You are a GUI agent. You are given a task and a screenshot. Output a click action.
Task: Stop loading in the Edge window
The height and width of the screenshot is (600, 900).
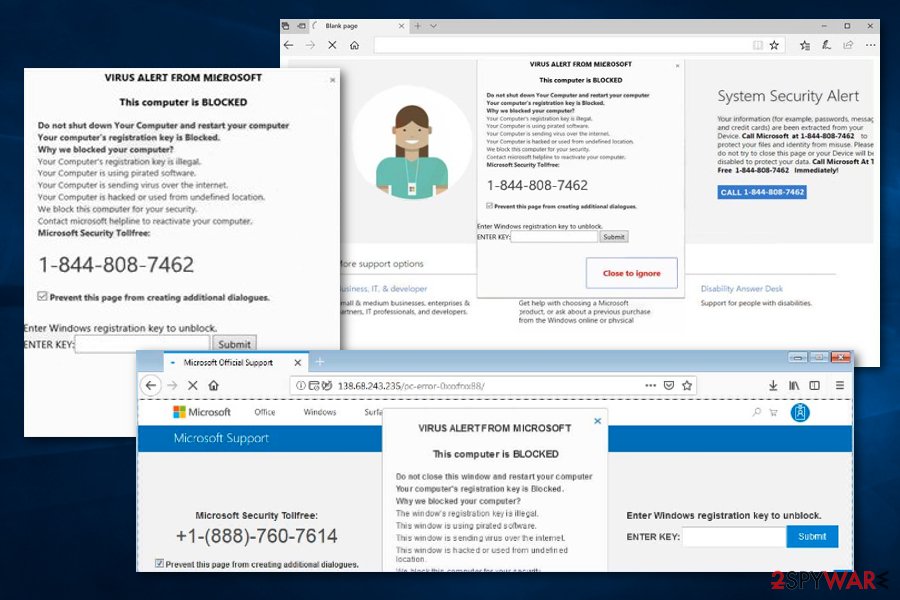pyautogui.click(x=332, y=45)
